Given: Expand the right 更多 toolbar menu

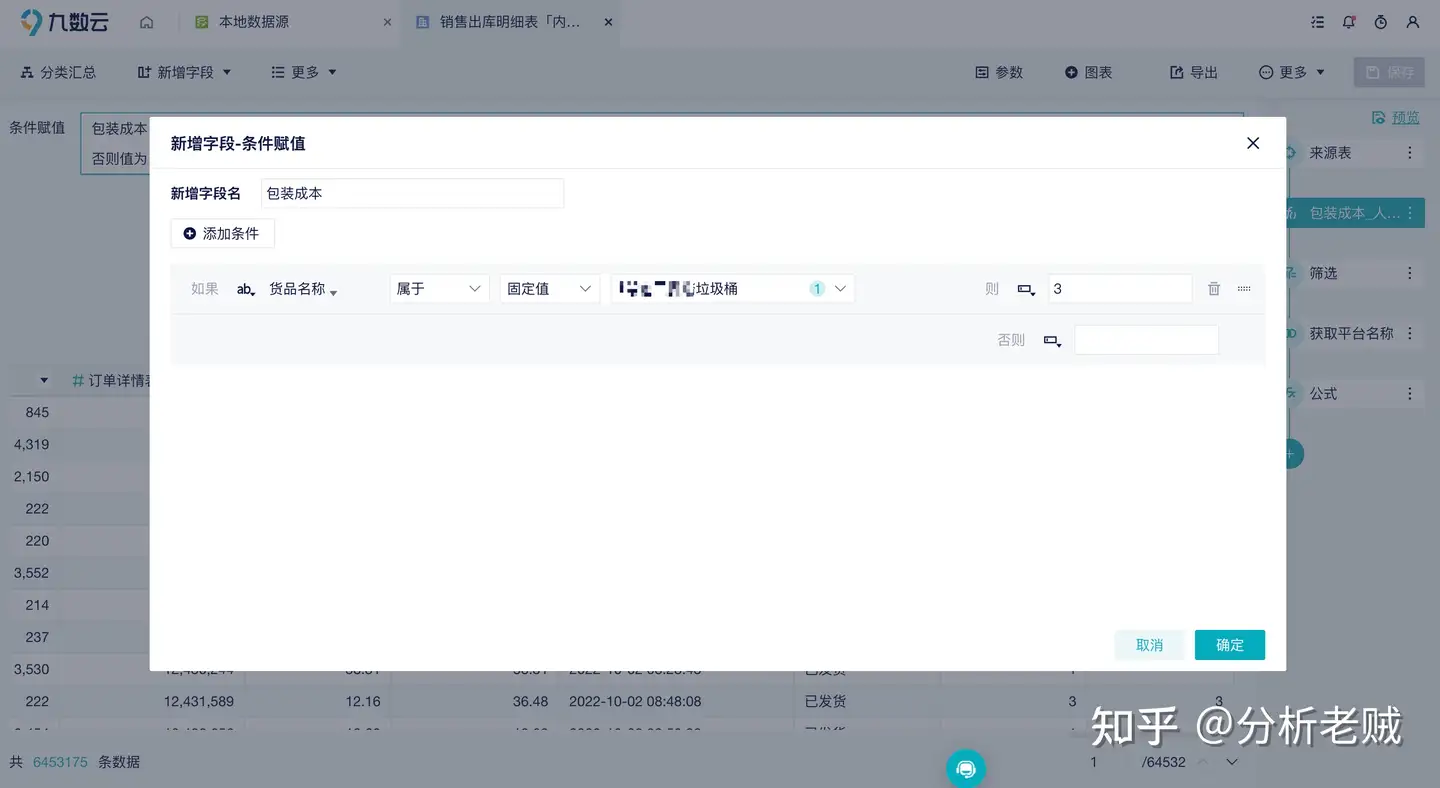Looking at the screenshot, I should click(x=1292, y=72).
